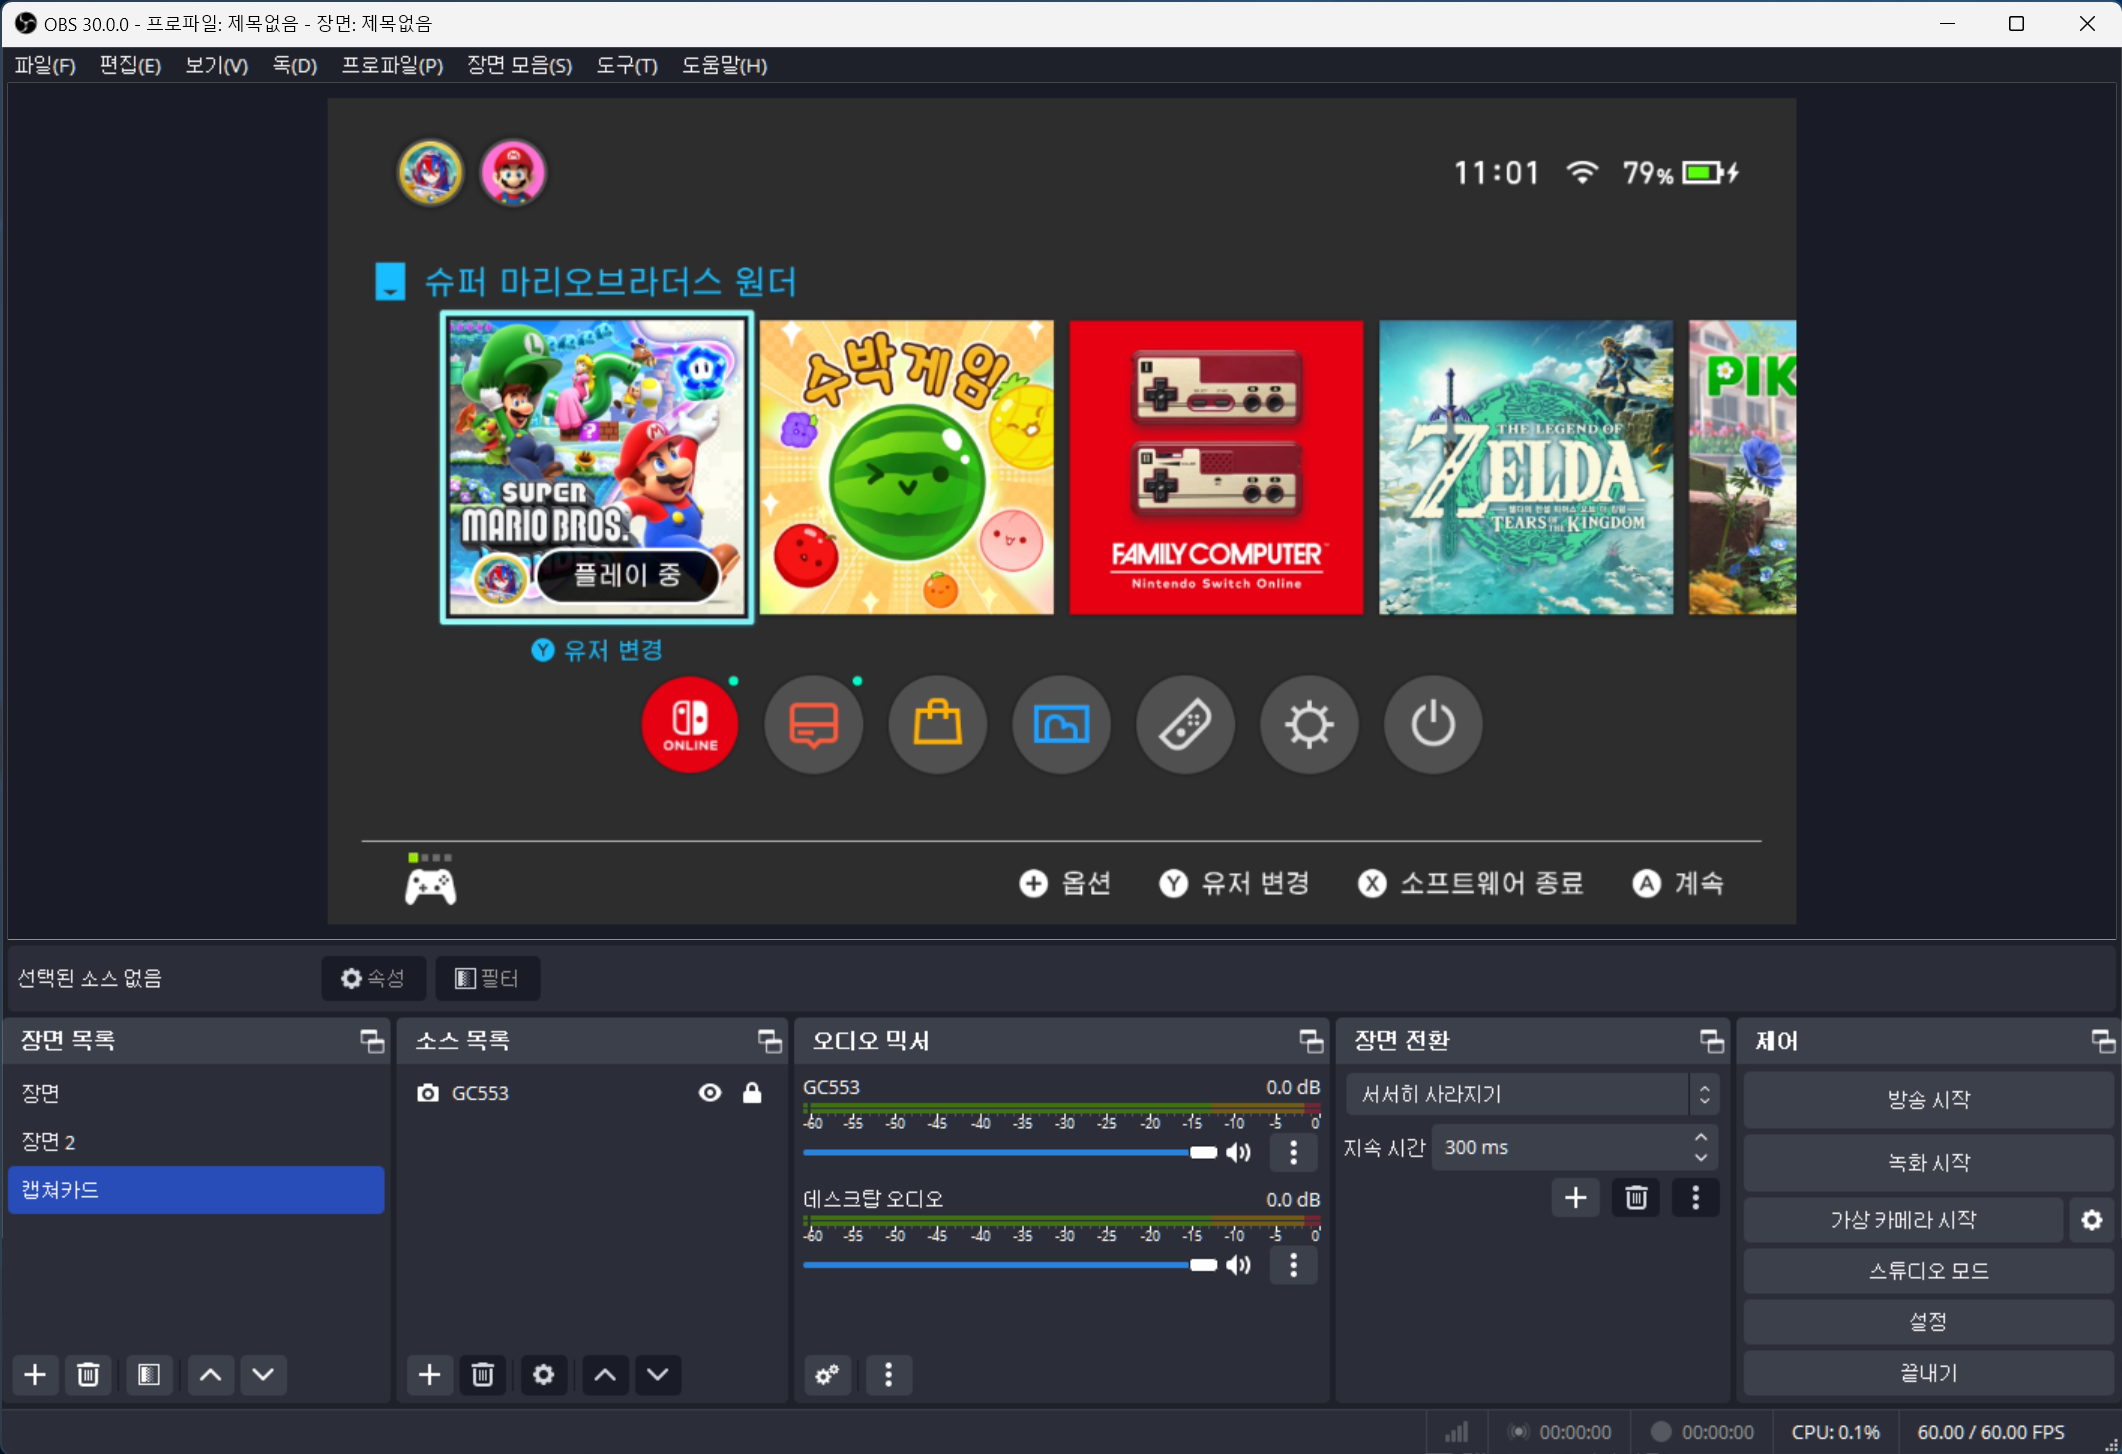Open virtual camera settings gear
The image size is (2122, 1454).
pos(2091,1220)
